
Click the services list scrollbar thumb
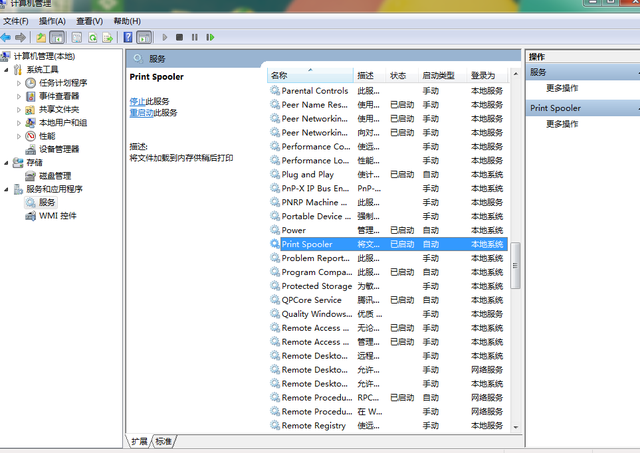pos(516,266)
